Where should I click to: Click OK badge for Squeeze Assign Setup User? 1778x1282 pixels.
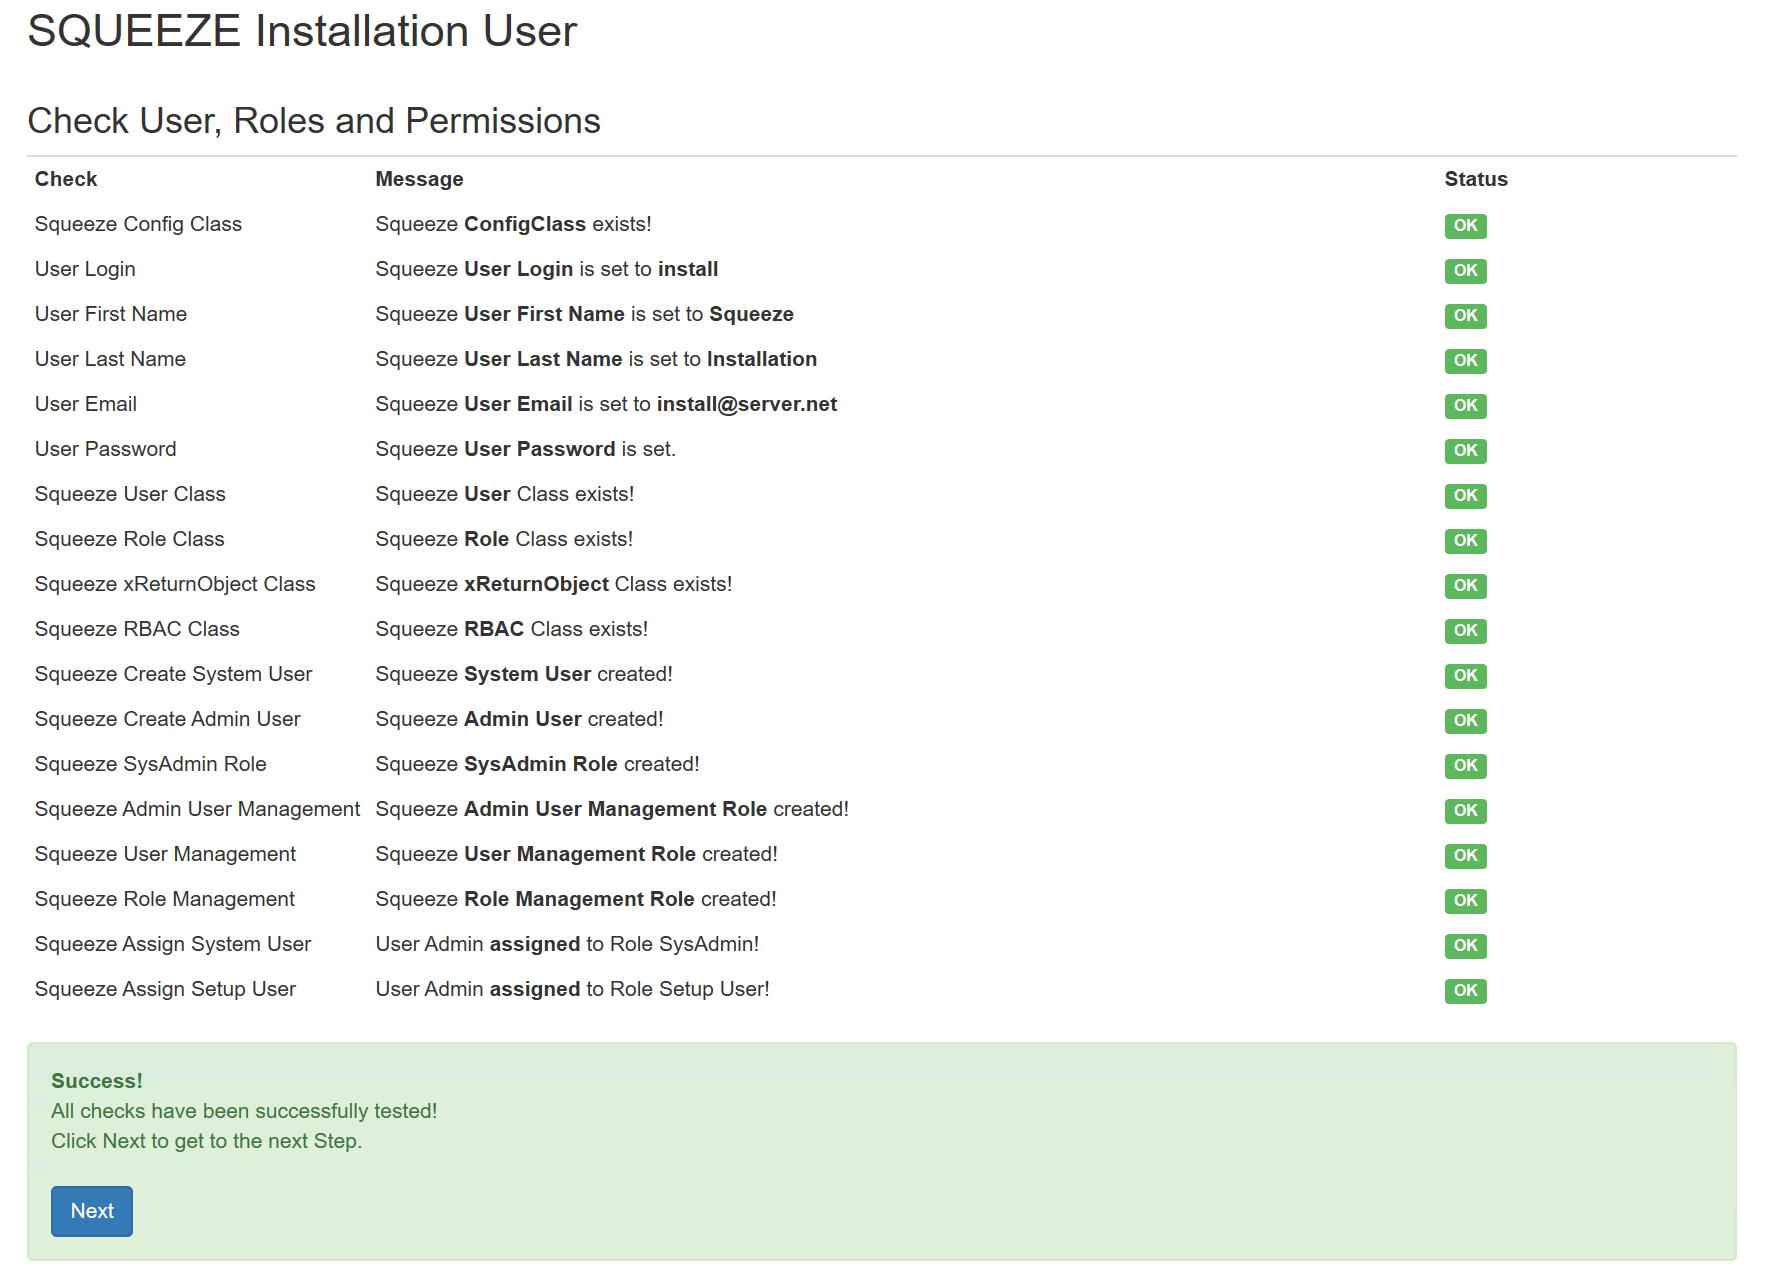(1465, 991)
